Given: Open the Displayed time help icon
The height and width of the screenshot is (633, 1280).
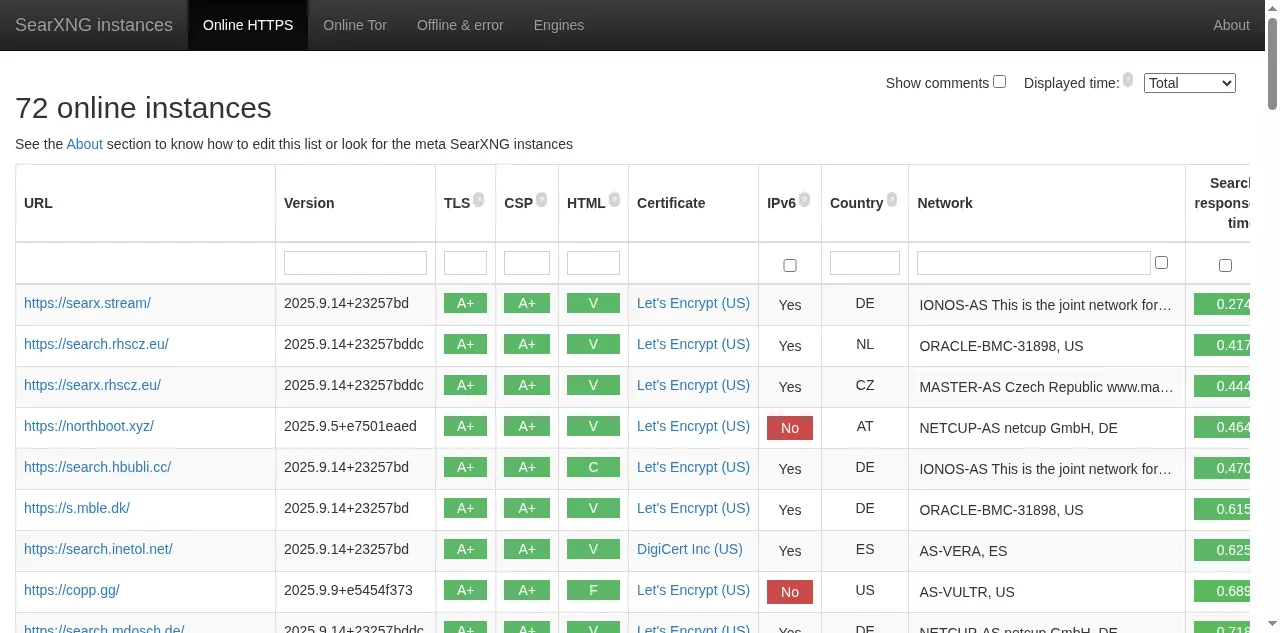Looking at the screenshot, I should (1128, 80).
